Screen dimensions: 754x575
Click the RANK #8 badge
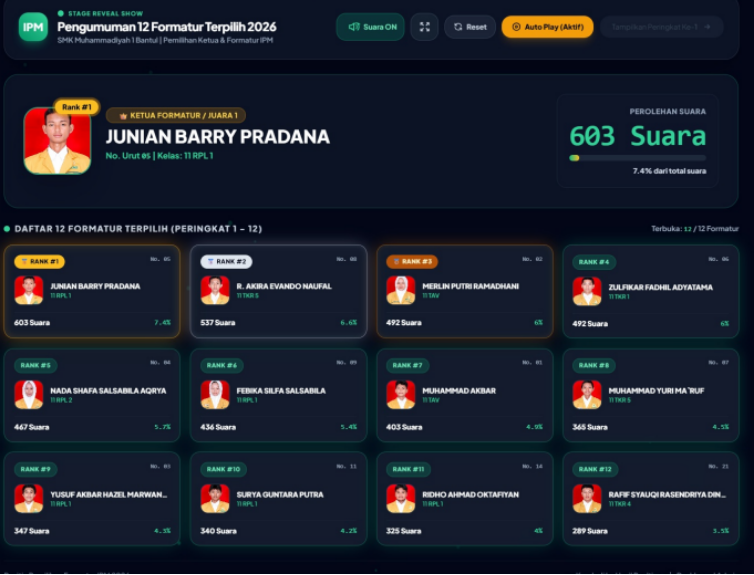pyautogui.click(x=594, y=365)
